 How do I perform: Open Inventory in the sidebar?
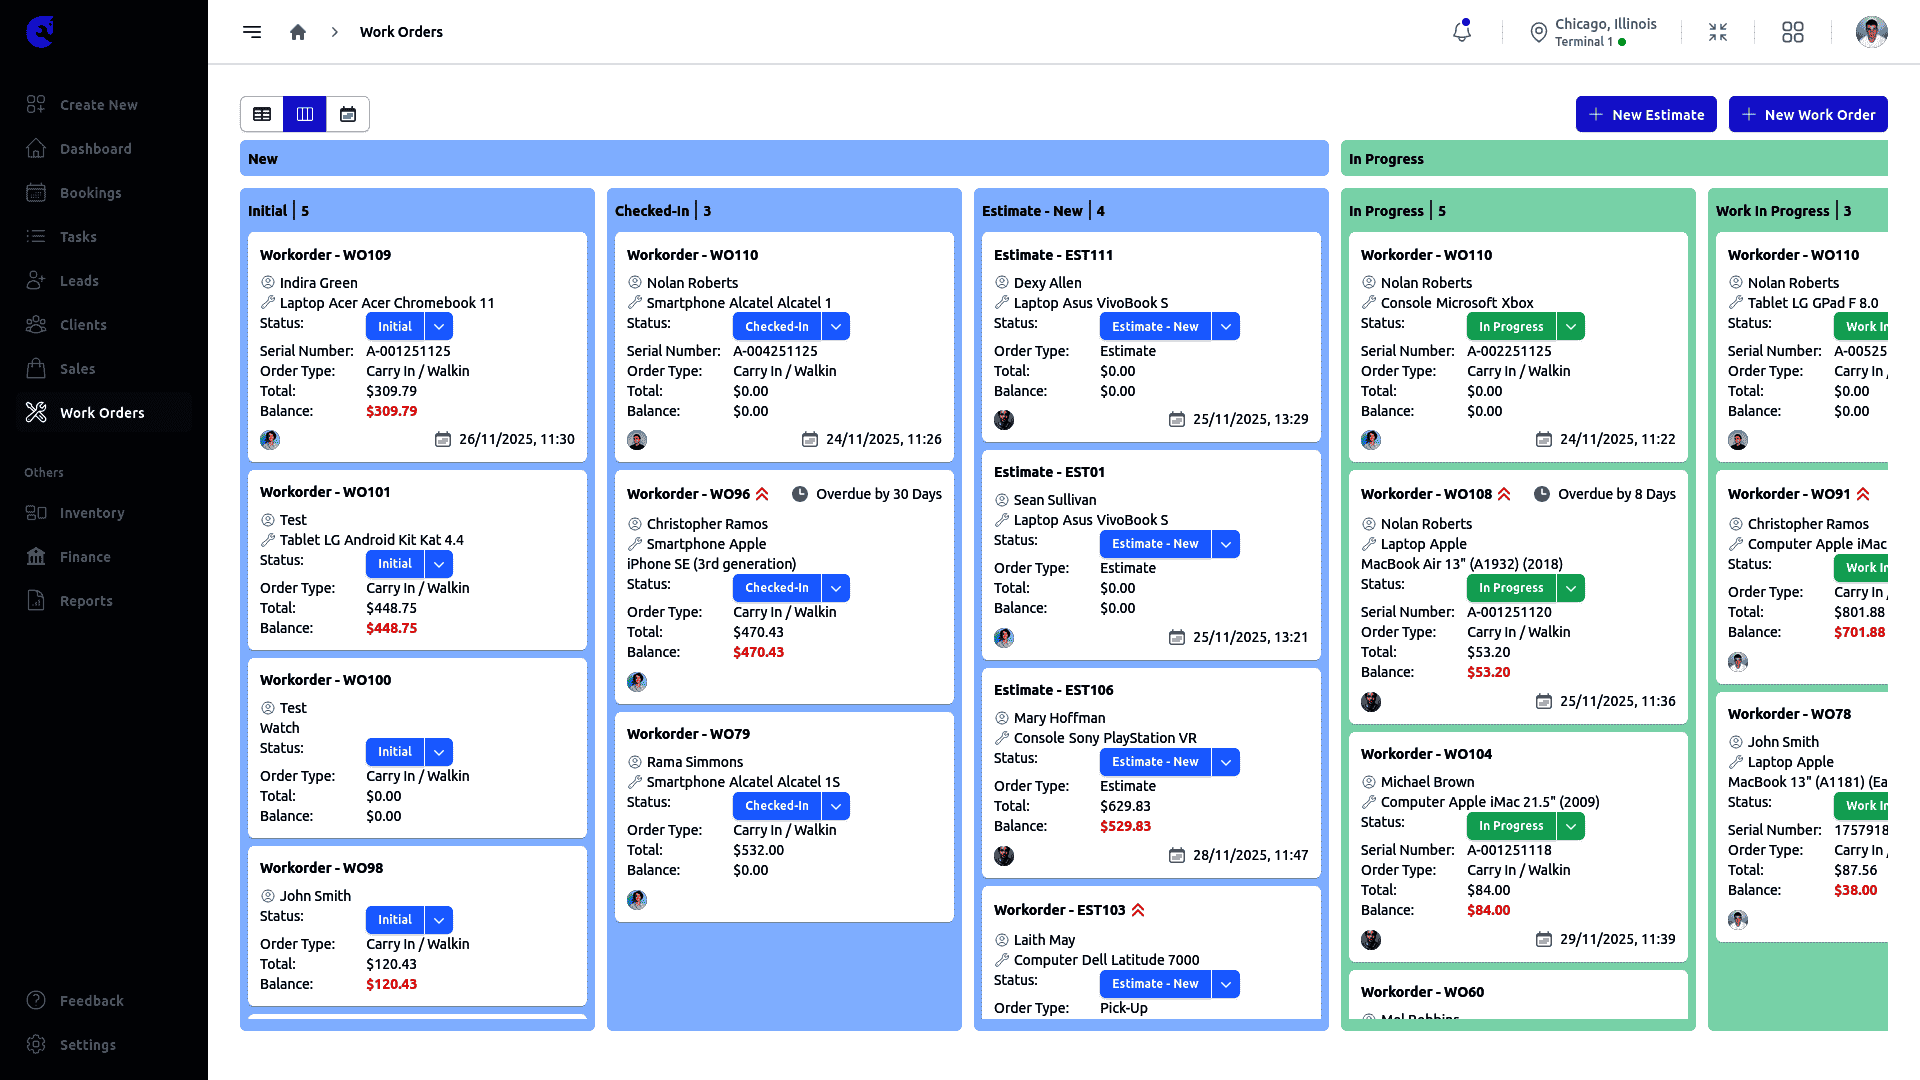tap(92, 513)
